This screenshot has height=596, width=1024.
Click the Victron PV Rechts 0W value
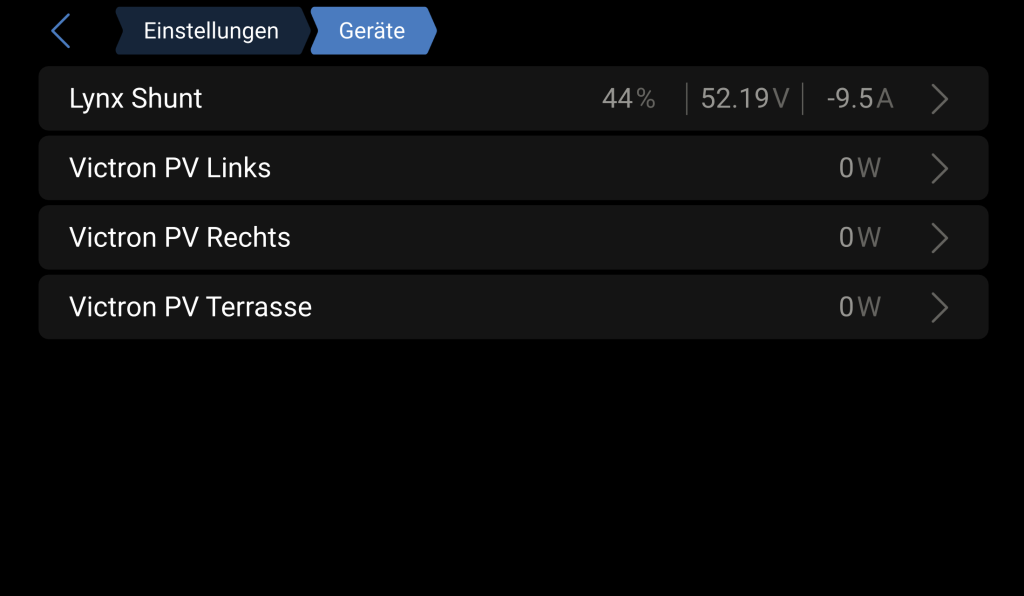tap(859, 238)
